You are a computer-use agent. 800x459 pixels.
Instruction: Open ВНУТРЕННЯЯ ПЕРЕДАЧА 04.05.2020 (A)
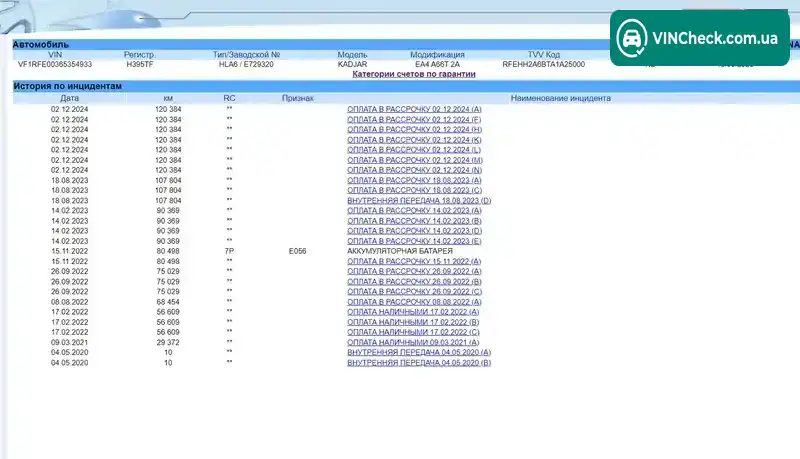click(x=419, y=352)
